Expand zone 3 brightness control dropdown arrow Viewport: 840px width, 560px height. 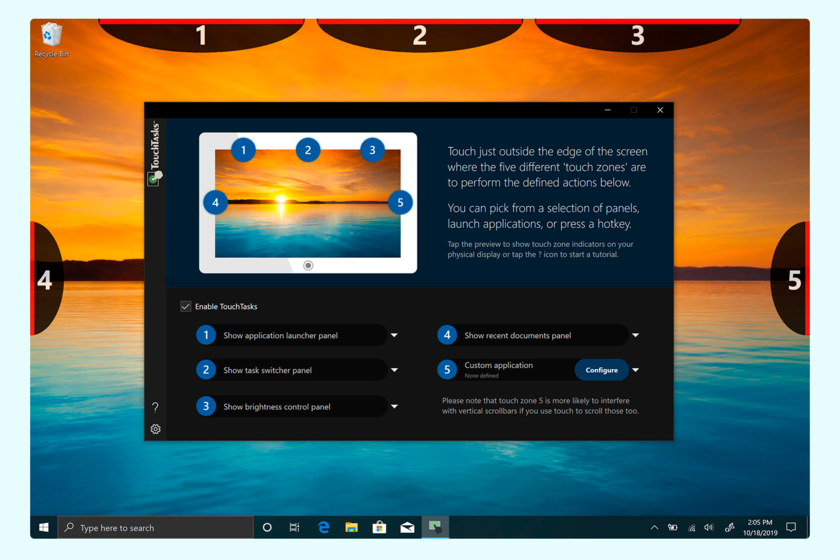pos(394,407)
